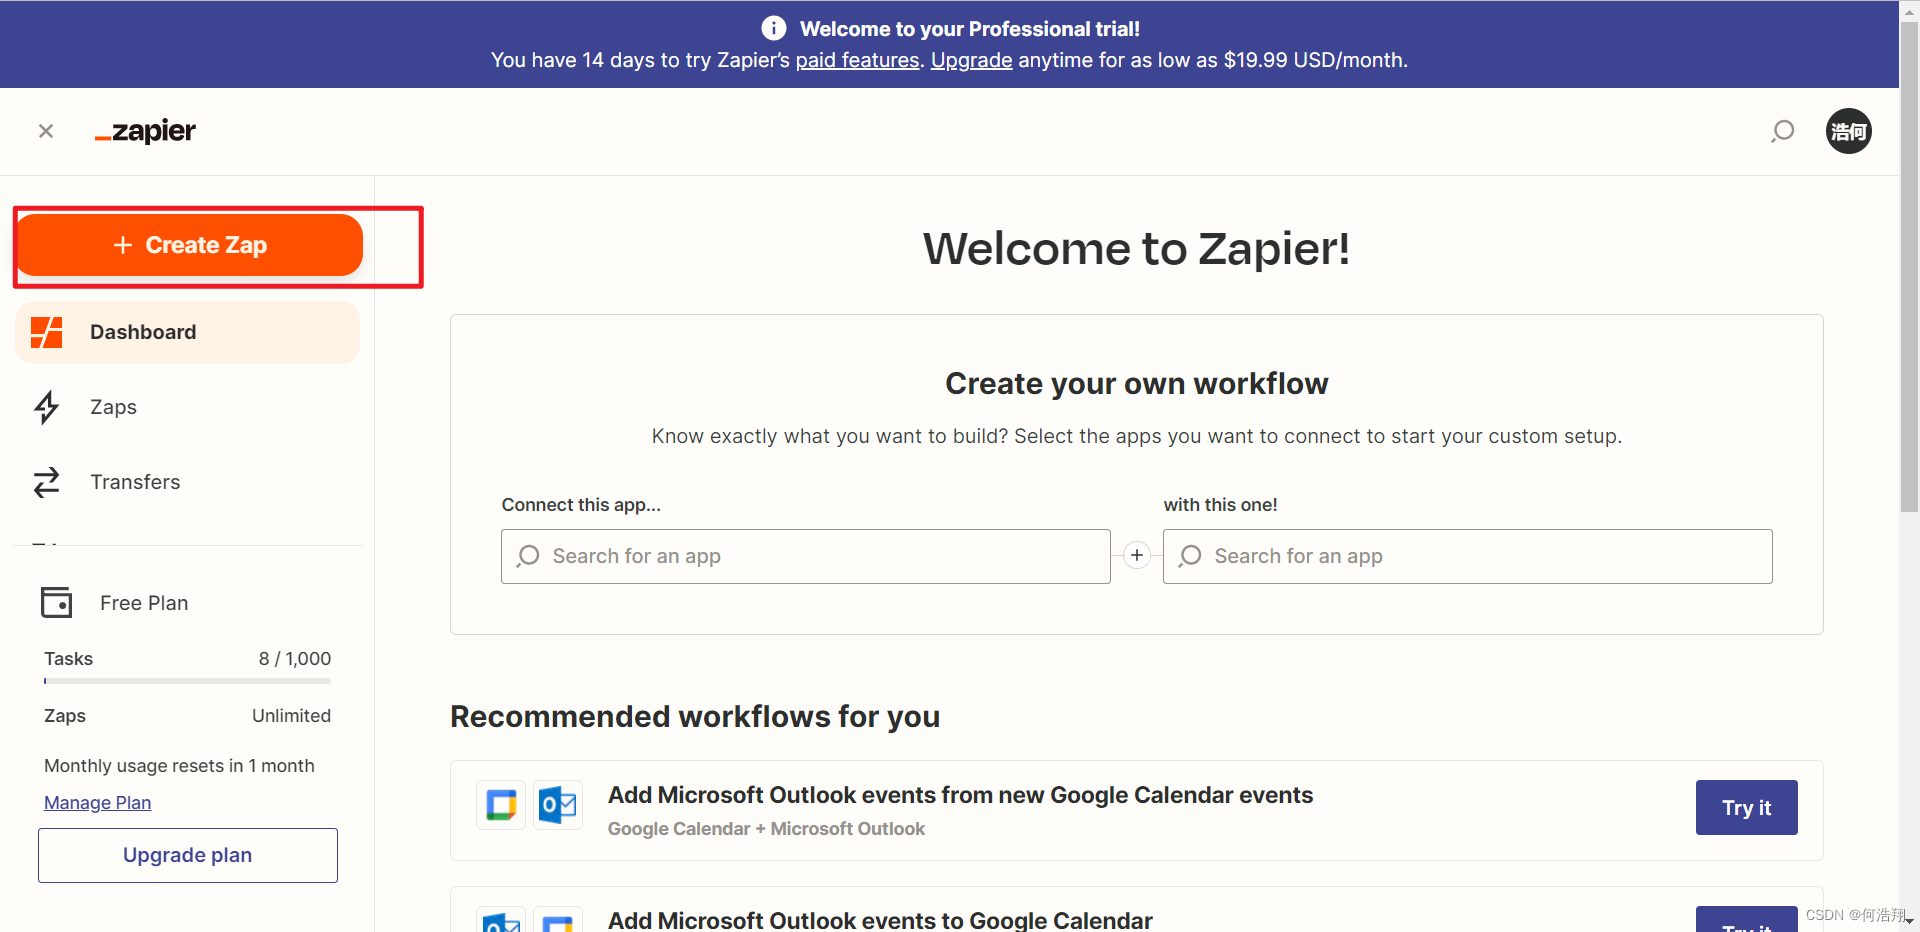Screen dimensions: 1920x932
Task: Click the Free Plan briefcase icon
Action: (x=56, y=602)
